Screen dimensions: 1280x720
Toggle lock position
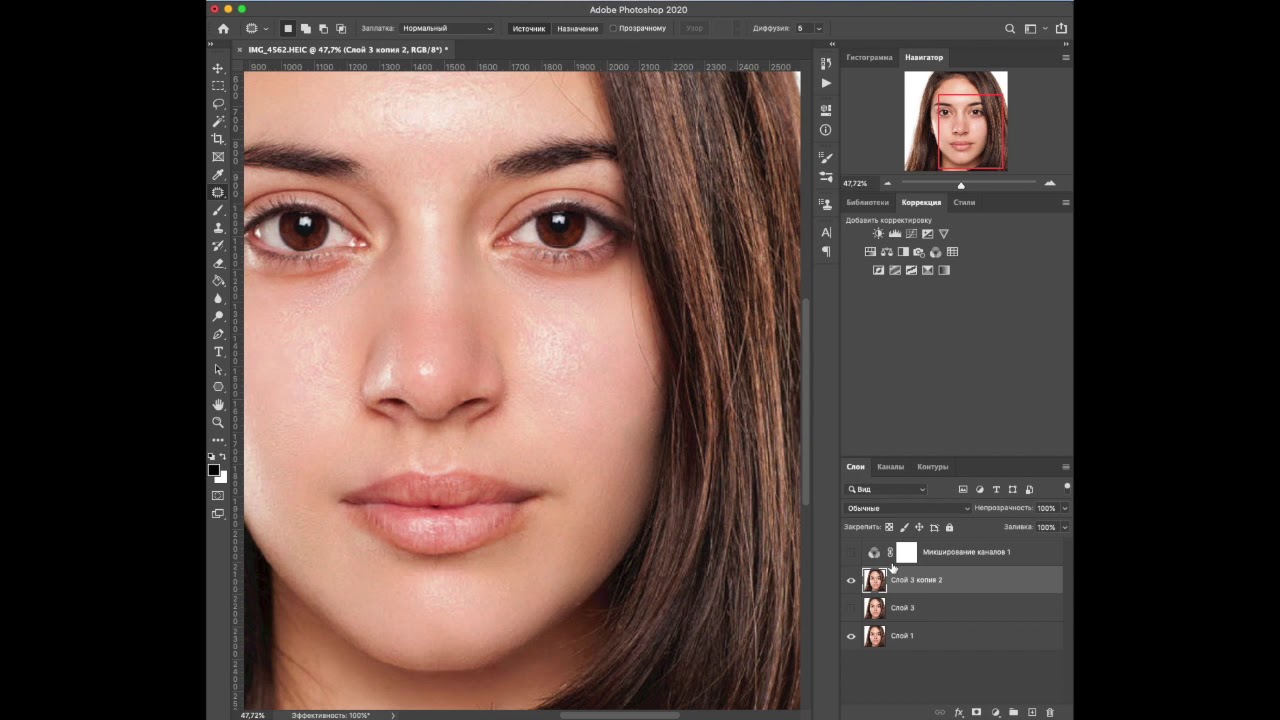(x=919, y=527)
